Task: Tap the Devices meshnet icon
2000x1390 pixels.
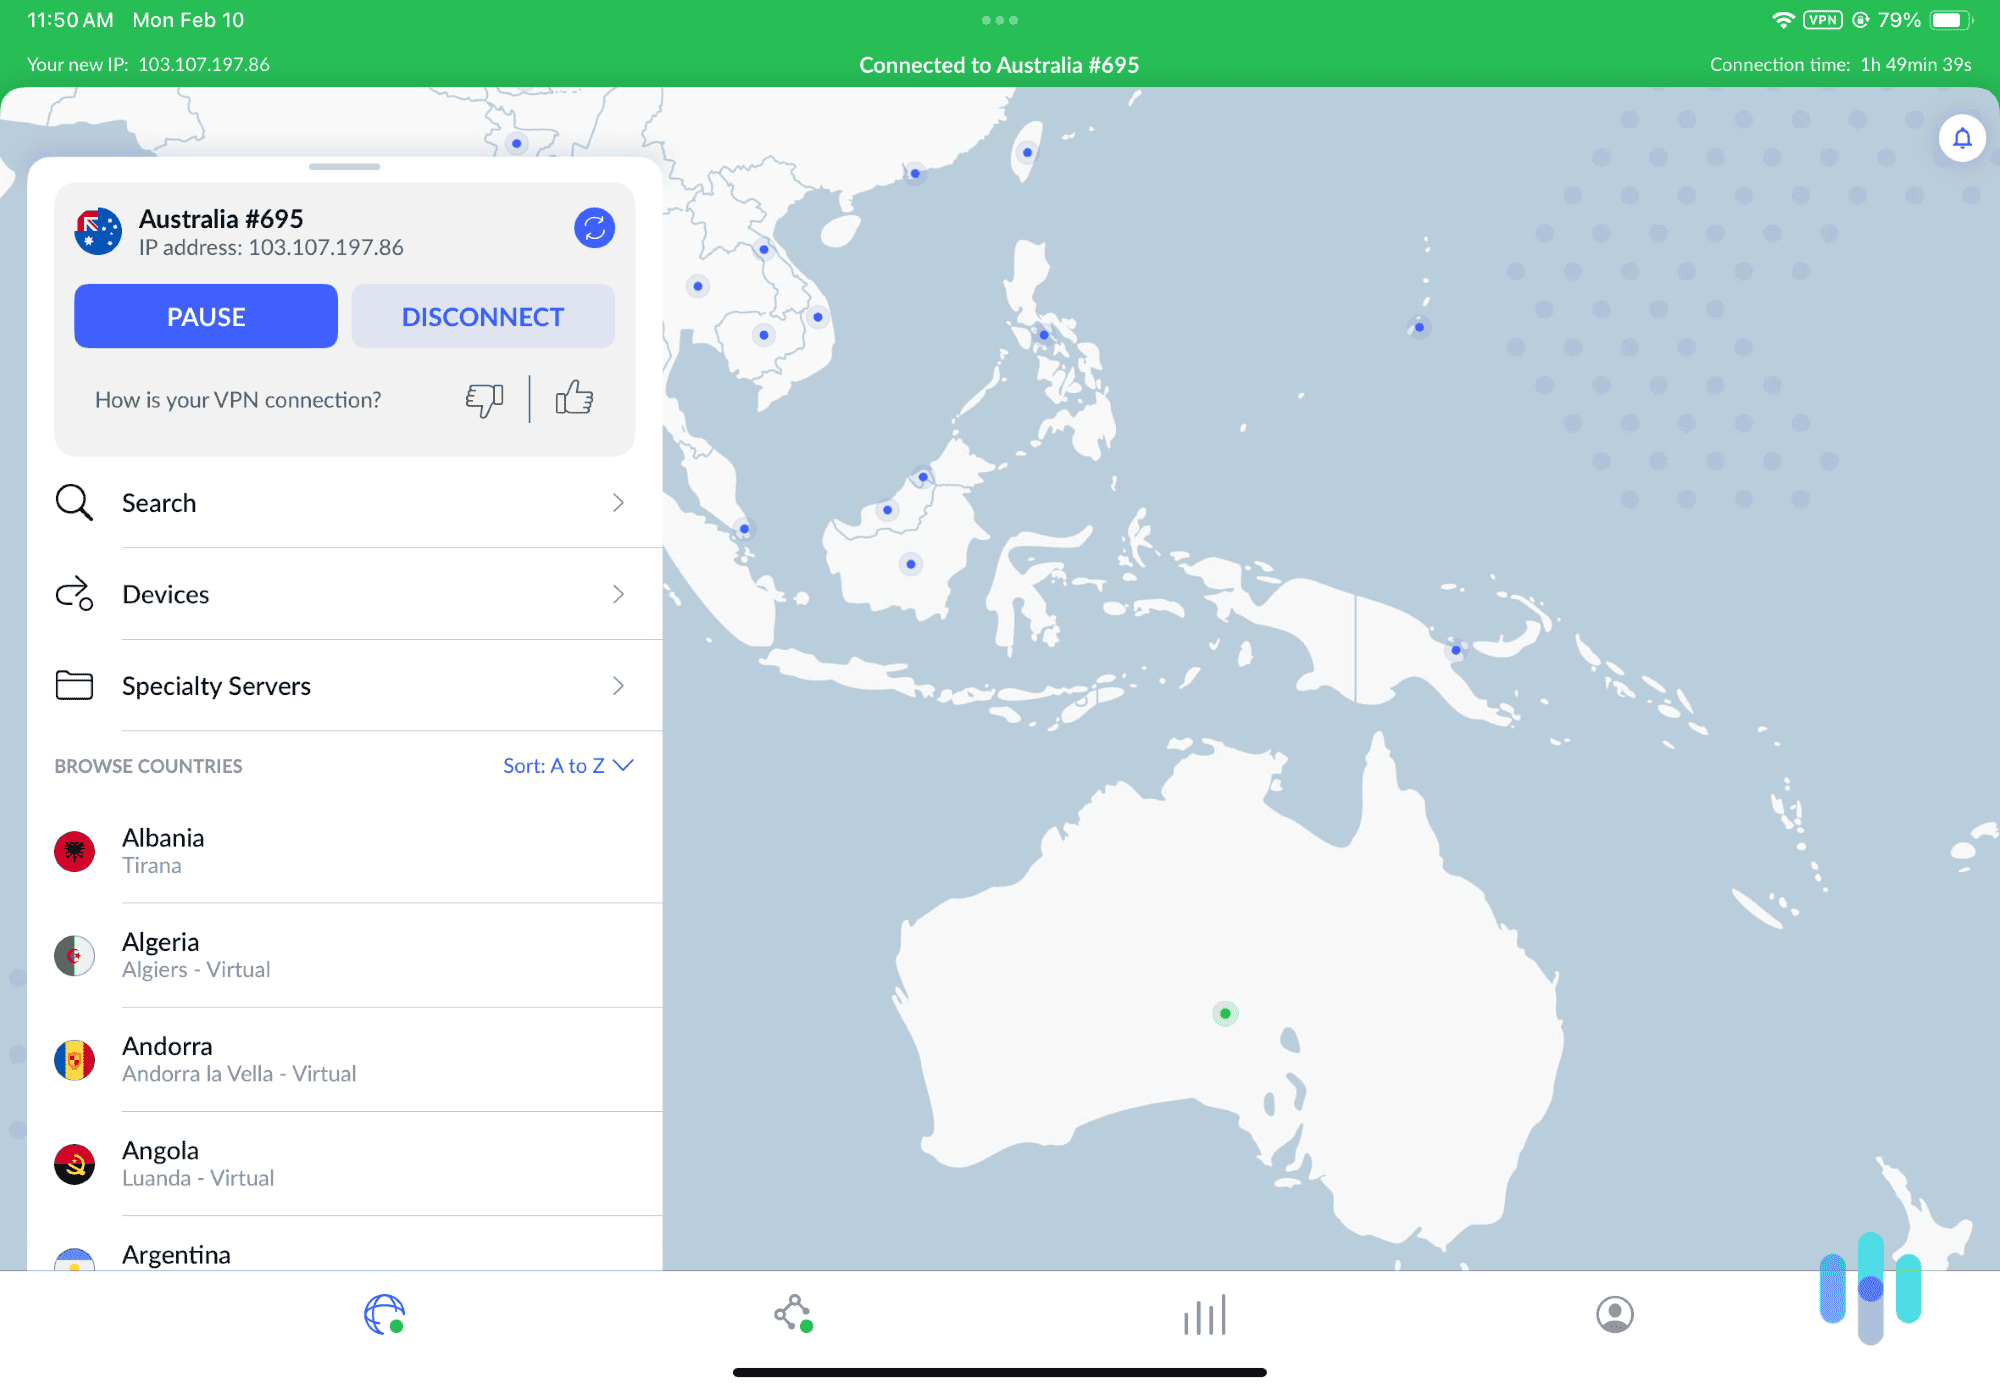Action: [74, 594]
